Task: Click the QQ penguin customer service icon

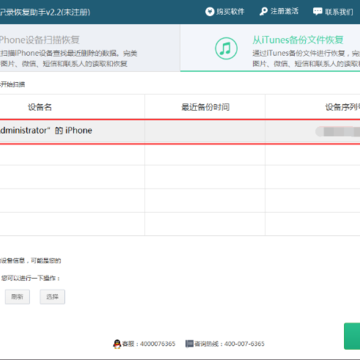Action: click(117, 344)
